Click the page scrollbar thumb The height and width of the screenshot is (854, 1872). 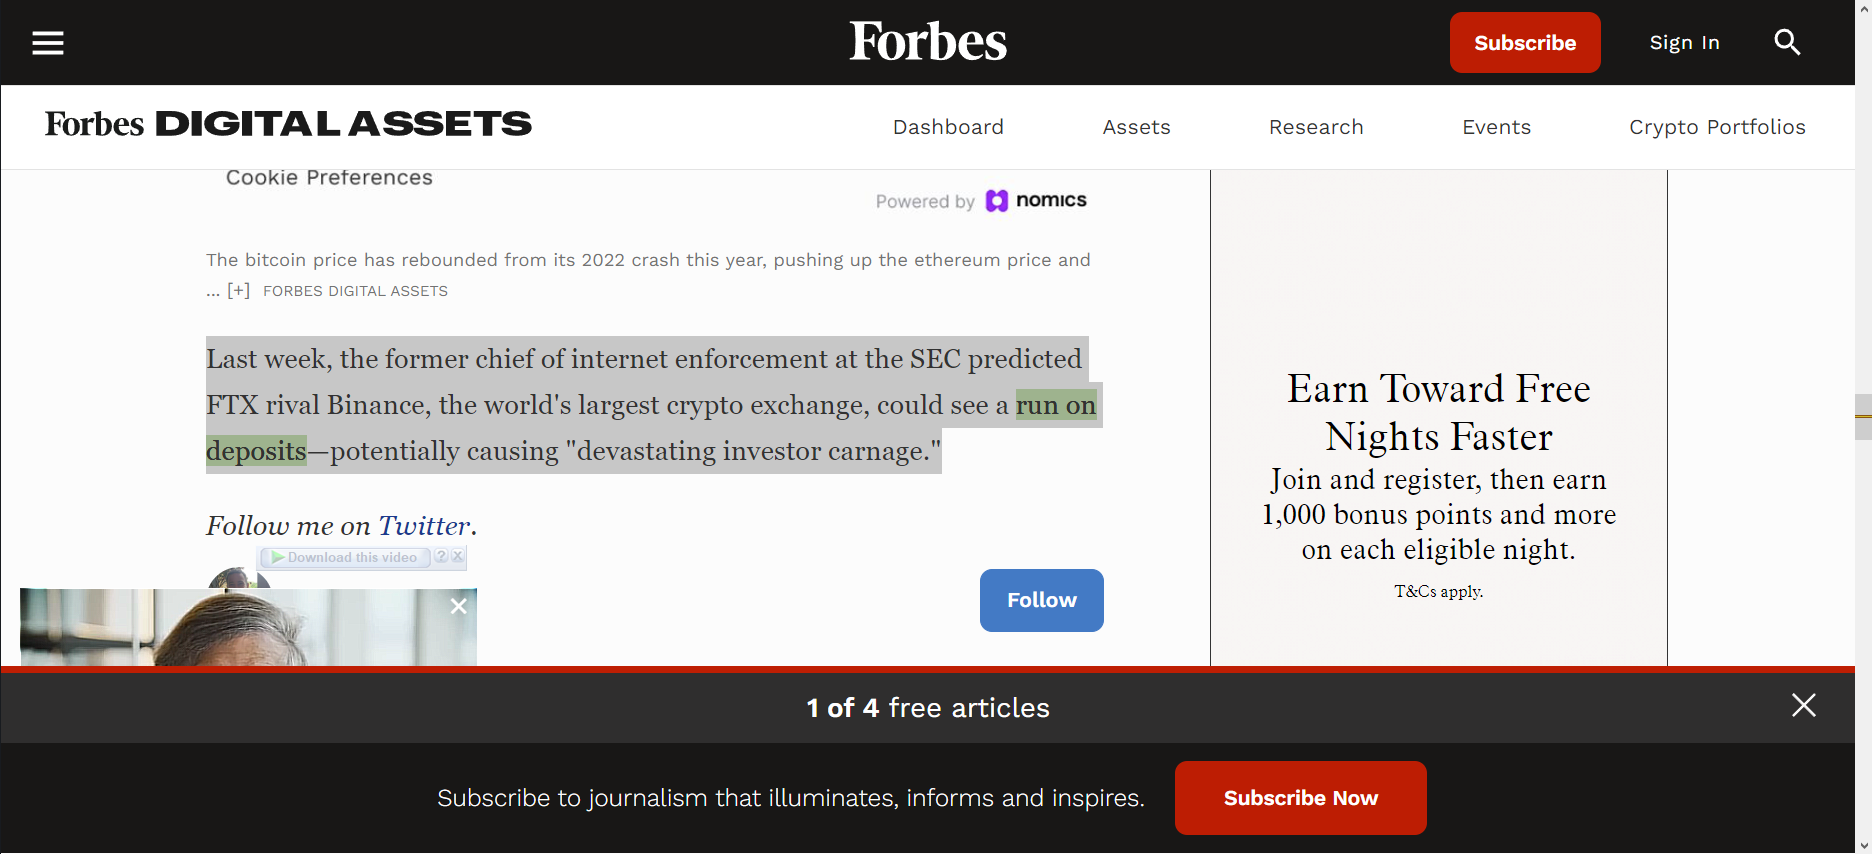pyautogui.click(x=1863, y=417)
